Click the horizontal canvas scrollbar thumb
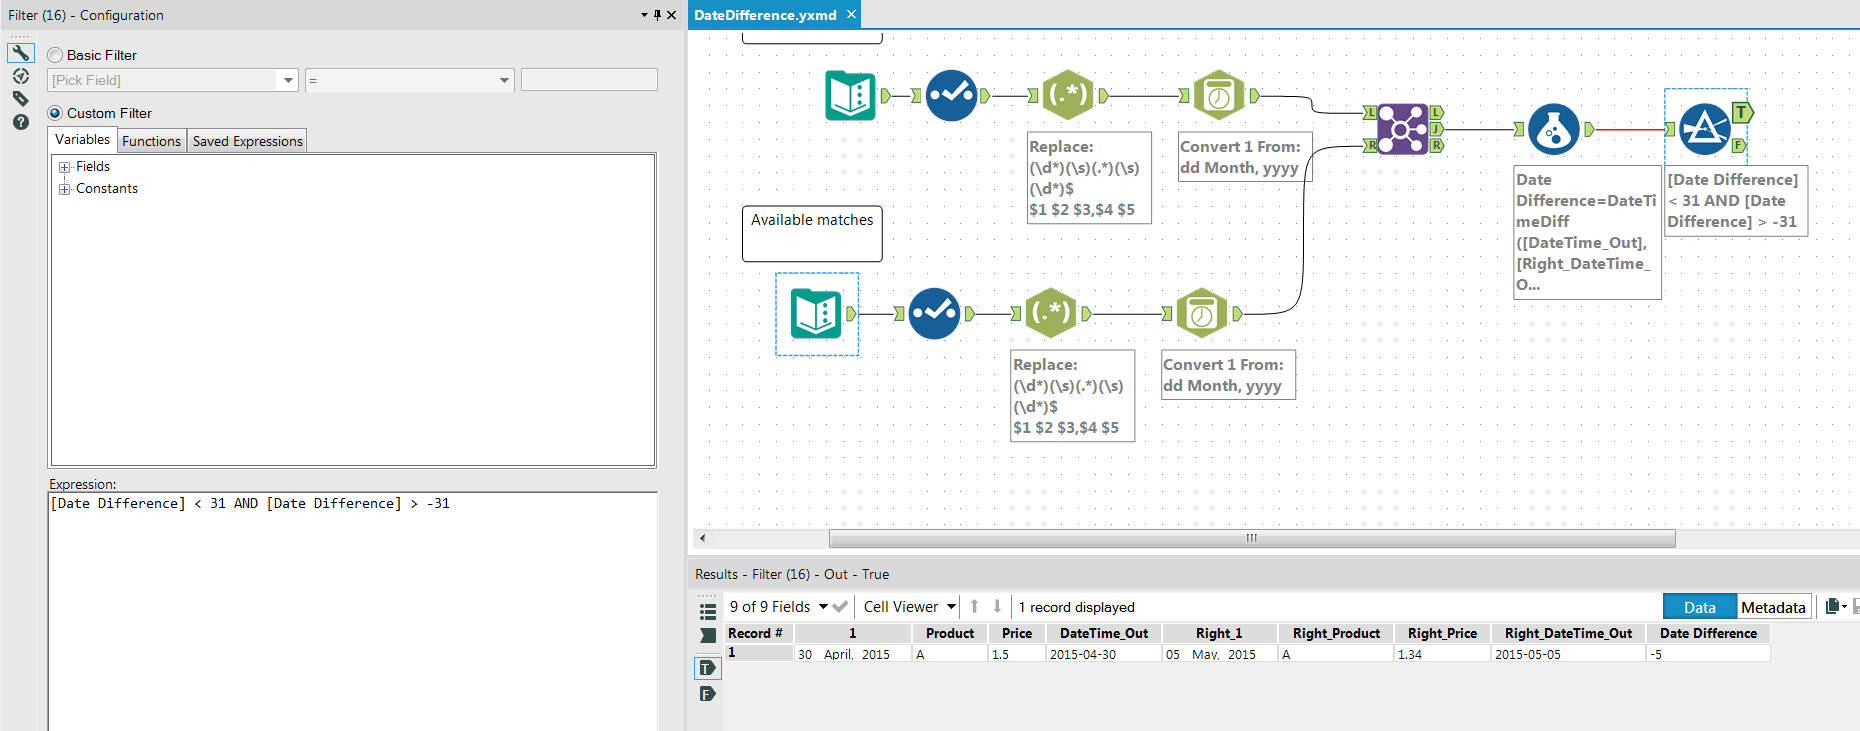The width and height of the screenshot is (1860, 731). tap(1252, 538)
